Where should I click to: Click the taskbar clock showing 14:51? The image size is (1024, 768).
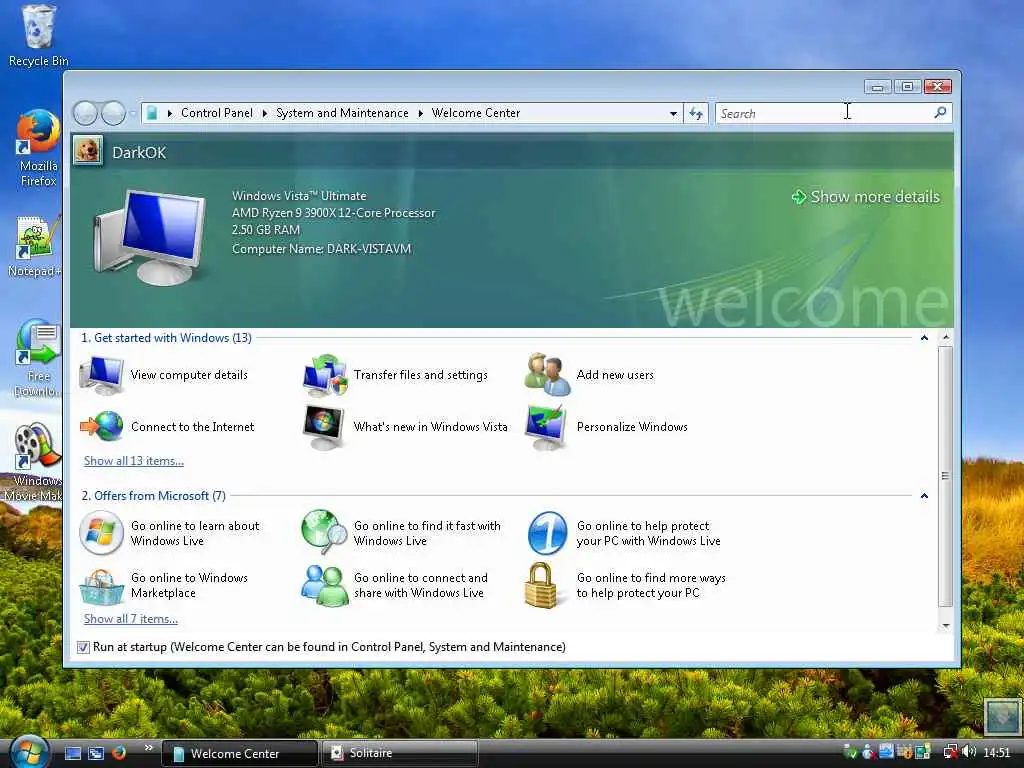click(x=997, y=753)
